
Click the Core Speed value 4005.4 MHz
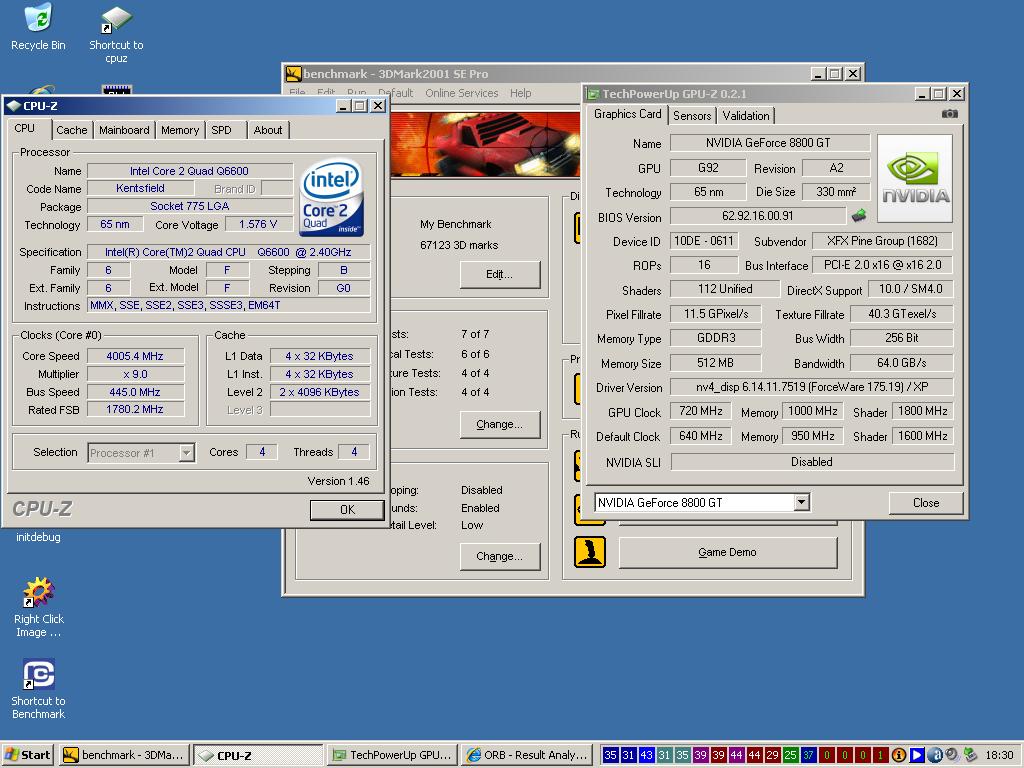tap(135, 356)
